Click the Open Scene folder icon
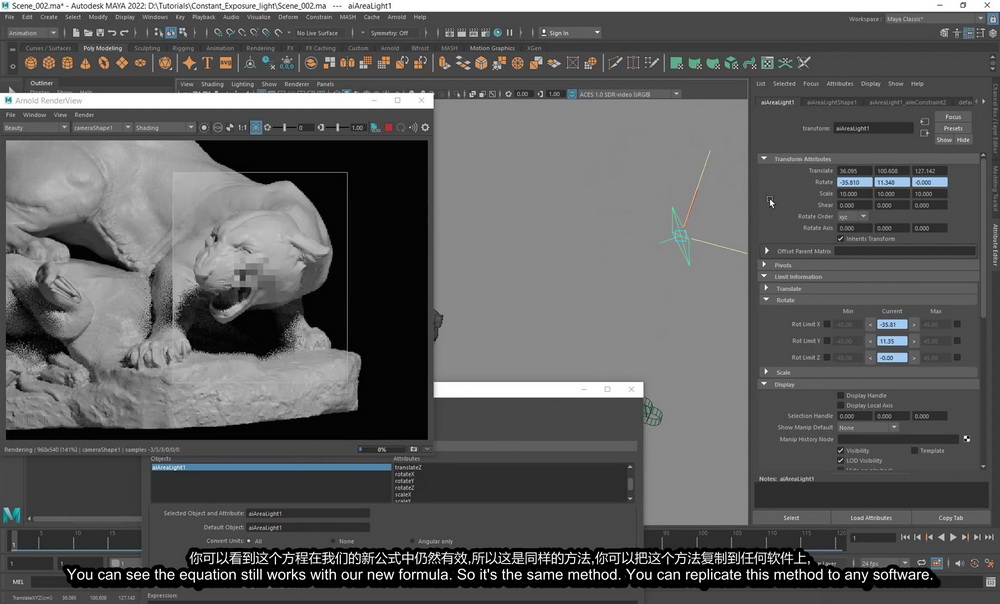 (88, 33)
